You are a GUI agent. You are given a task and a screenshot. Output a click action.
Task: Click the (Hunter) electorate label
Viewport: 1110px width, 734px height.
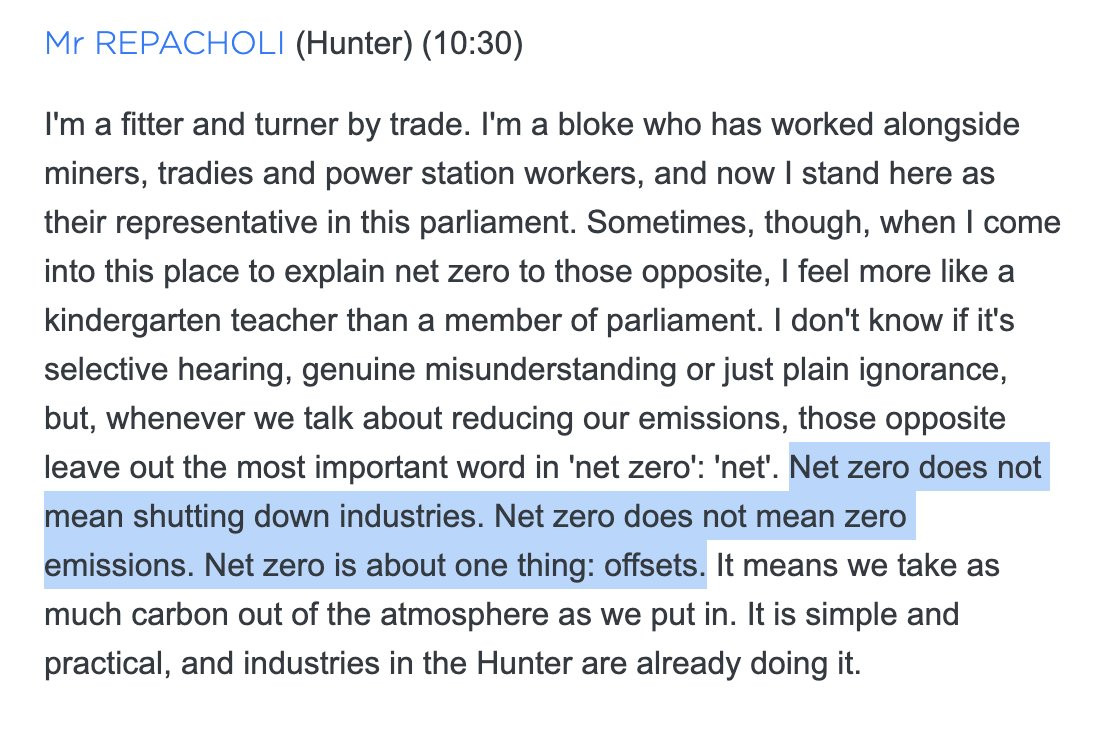[x=354, y=44]
